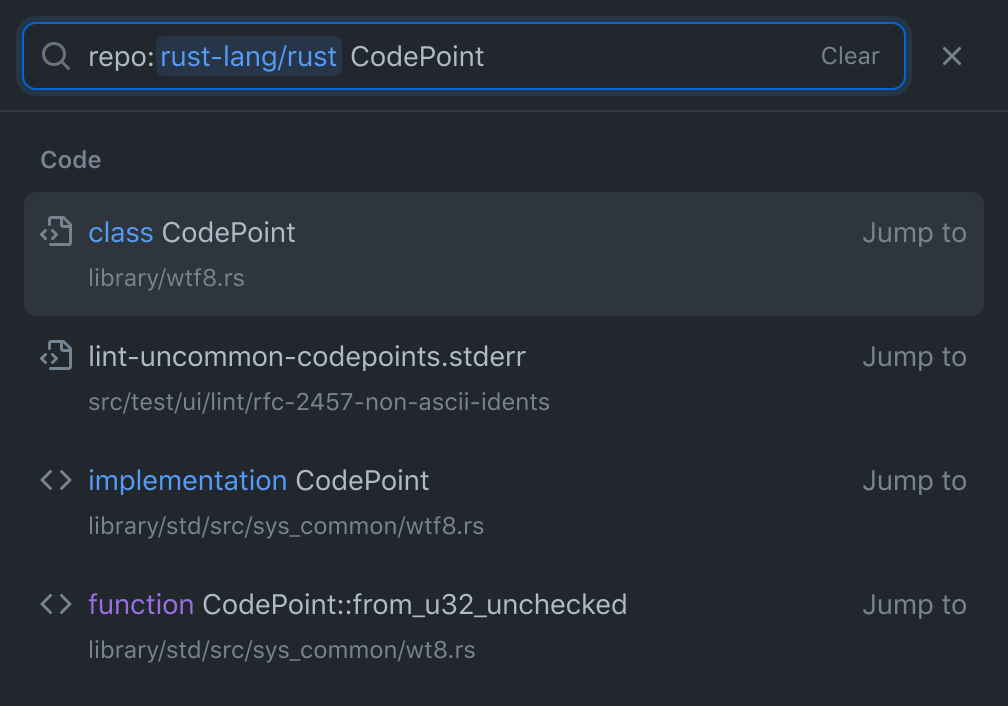Click code brackets icon beside implementation CodePoint
This screenshot has height=706, width=1008.
[56, 480]
